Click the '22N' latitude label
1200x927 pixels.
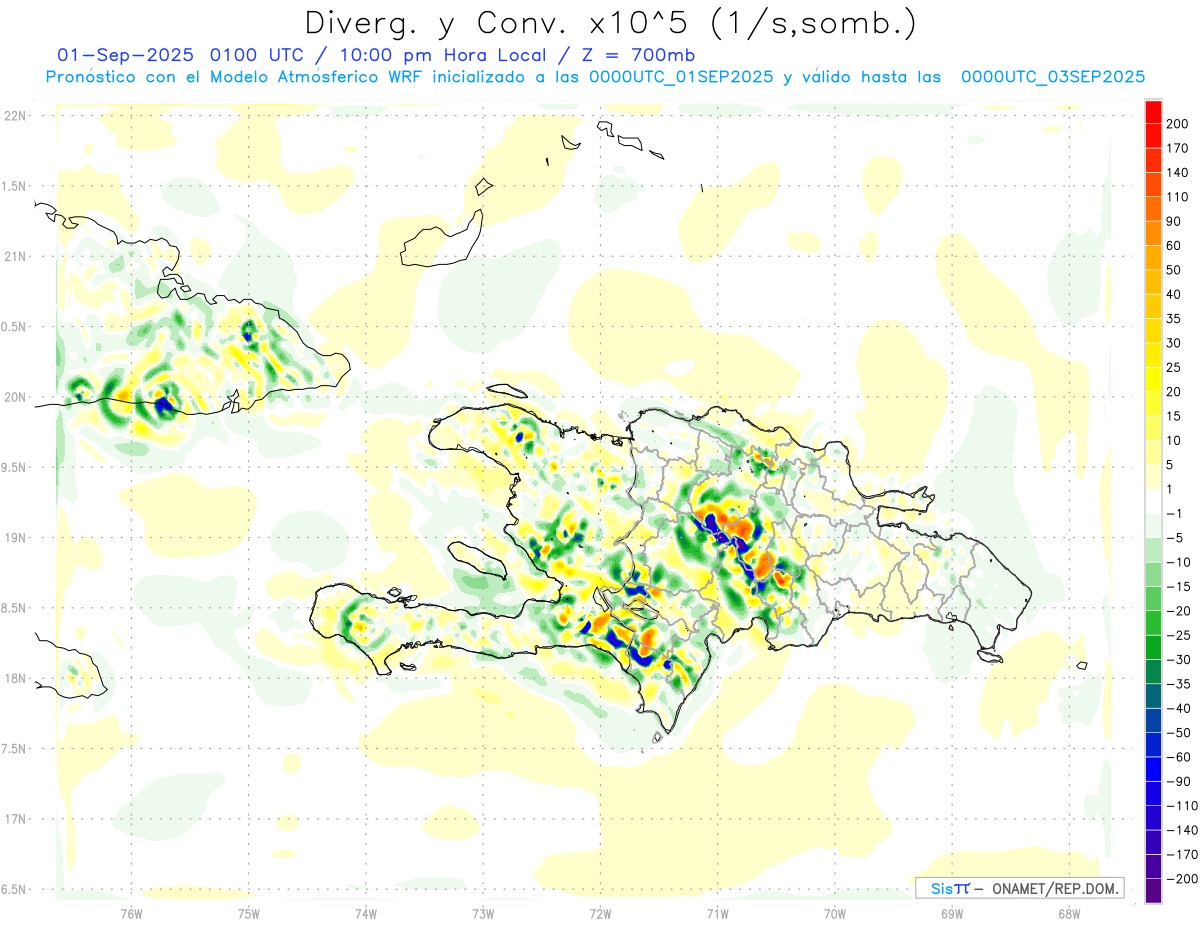coord(16,116)
